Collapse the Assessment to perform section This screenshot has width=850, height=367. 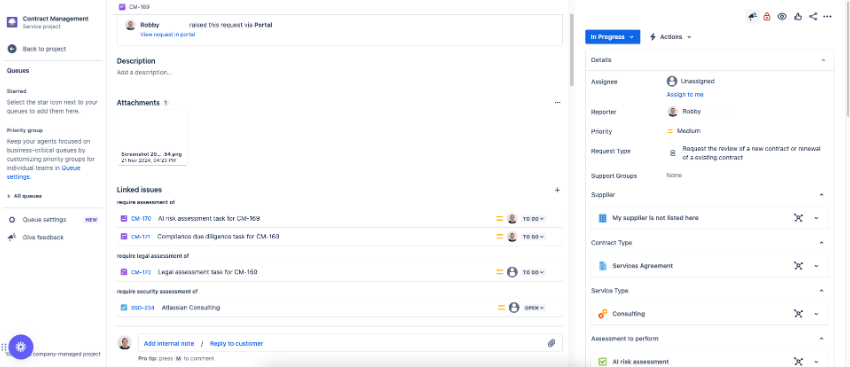(821, 339)
